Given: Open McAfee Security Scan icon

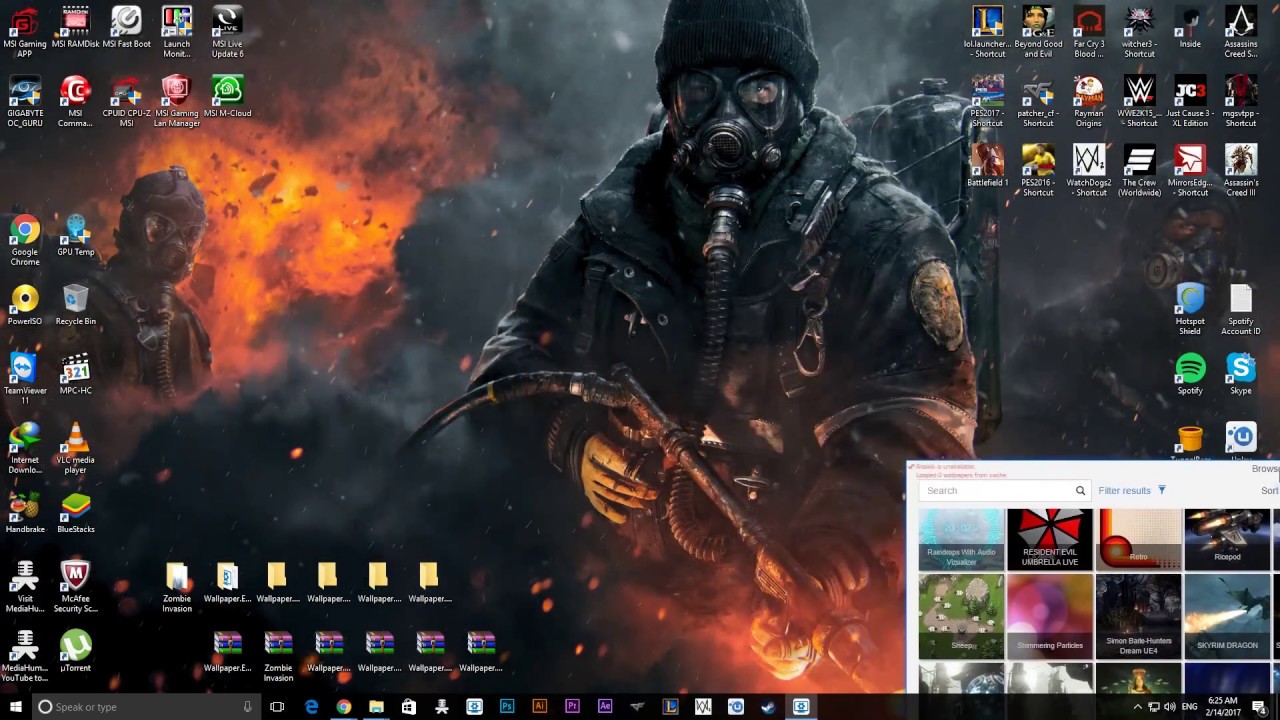Looking at the screenshot, I should 75,587.
